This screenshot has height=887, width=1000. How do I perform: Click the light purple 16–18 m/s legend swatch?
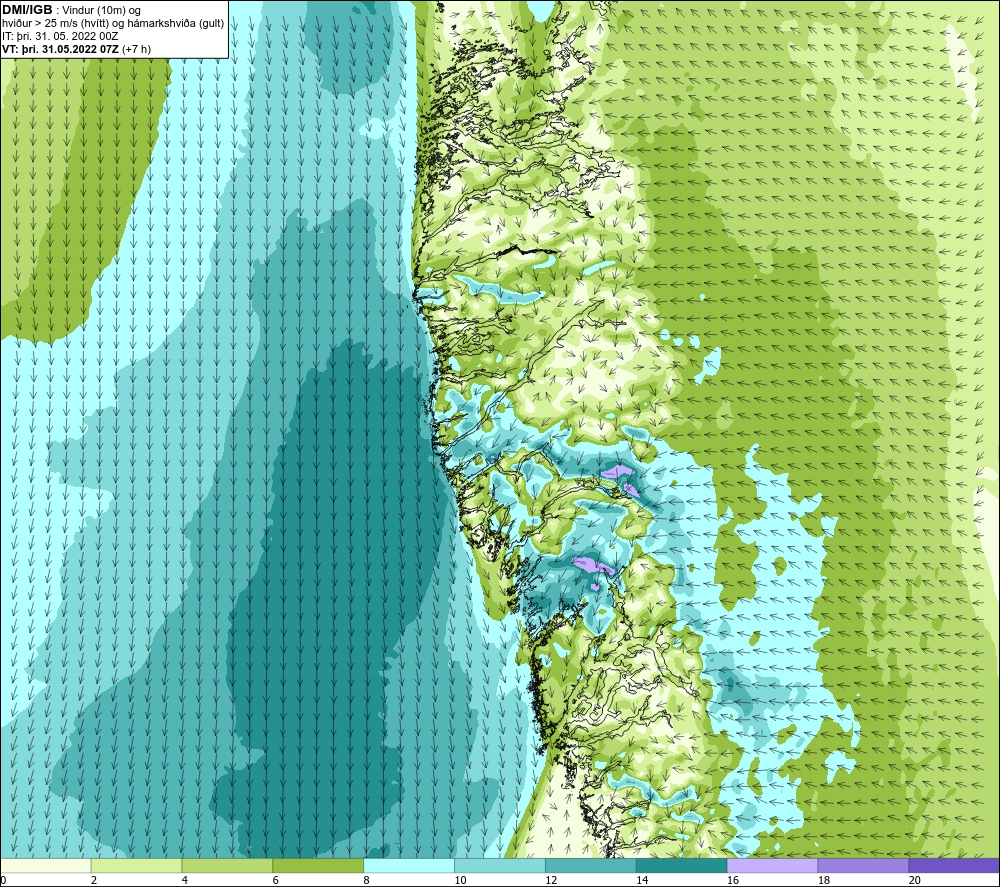(772, 865)
